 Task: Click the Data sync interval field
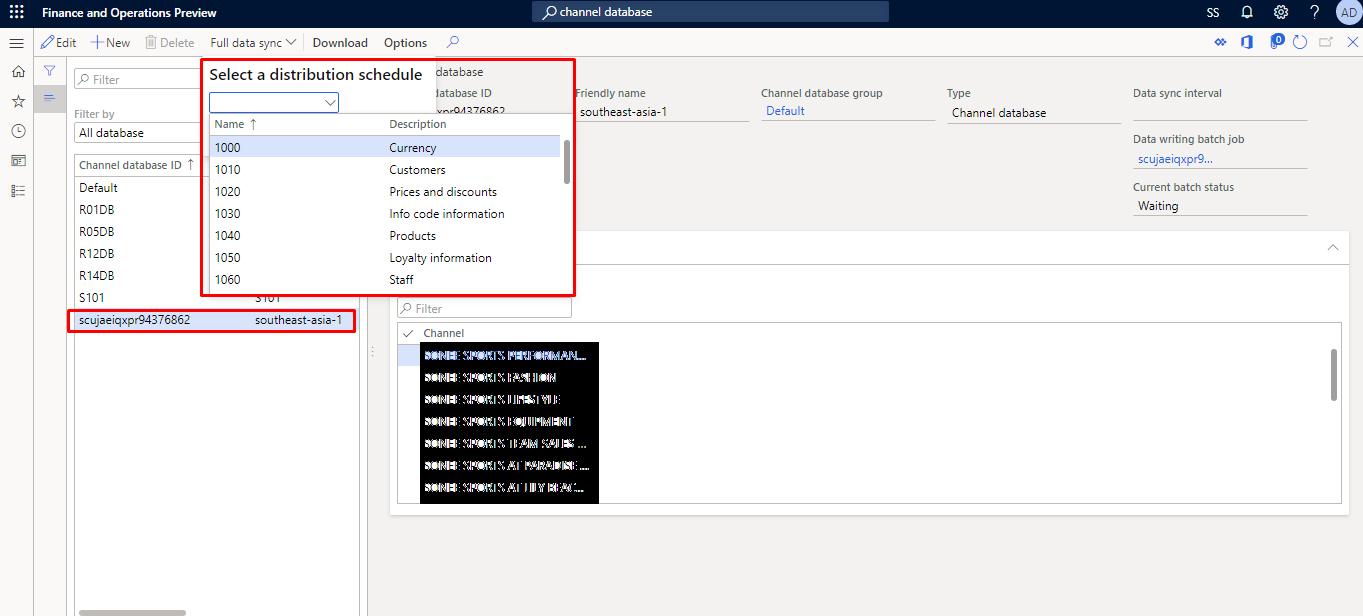1220,111
